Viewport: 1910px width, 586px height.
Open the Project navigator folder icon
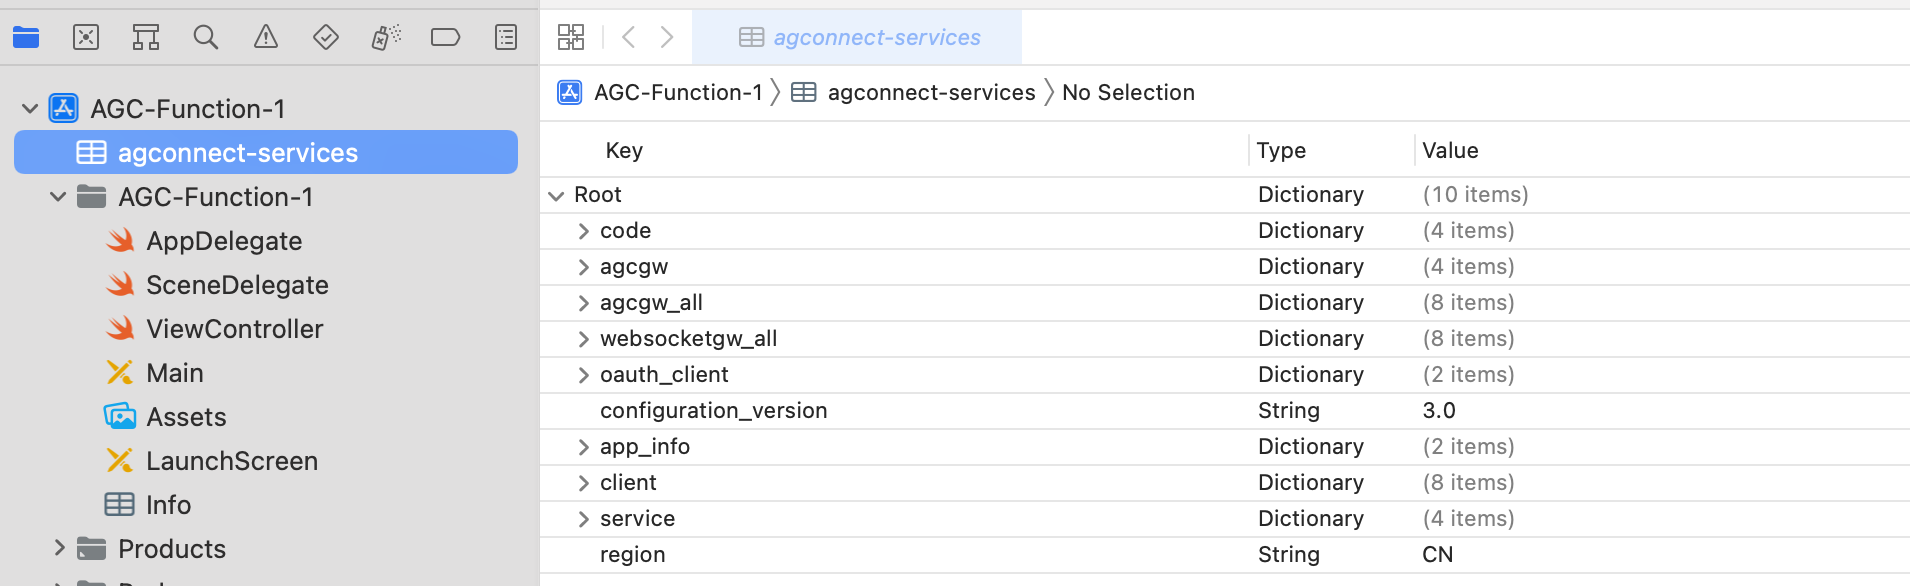click(25, 37)
